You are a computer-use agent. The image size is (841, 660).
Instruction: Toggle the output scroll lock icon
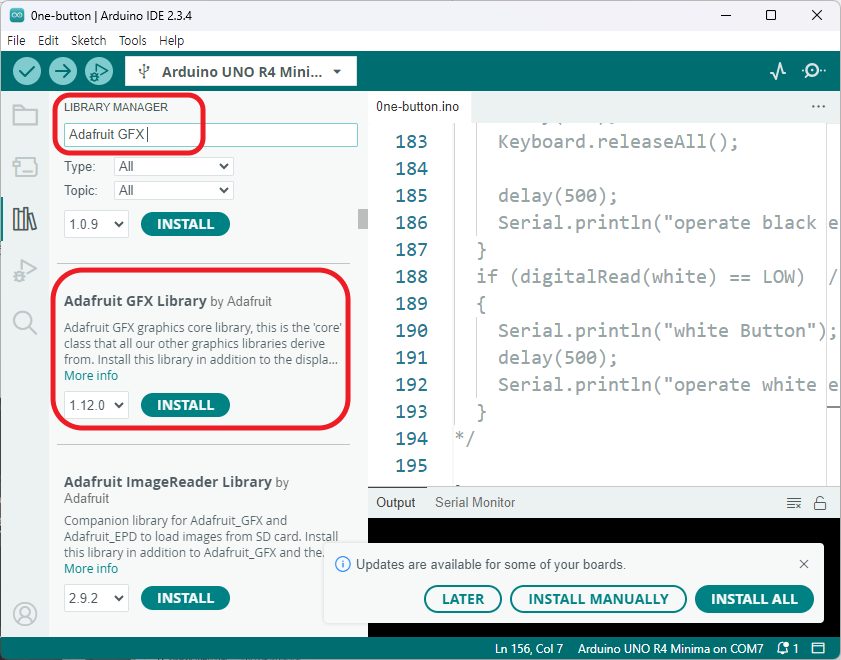point(820,503)
